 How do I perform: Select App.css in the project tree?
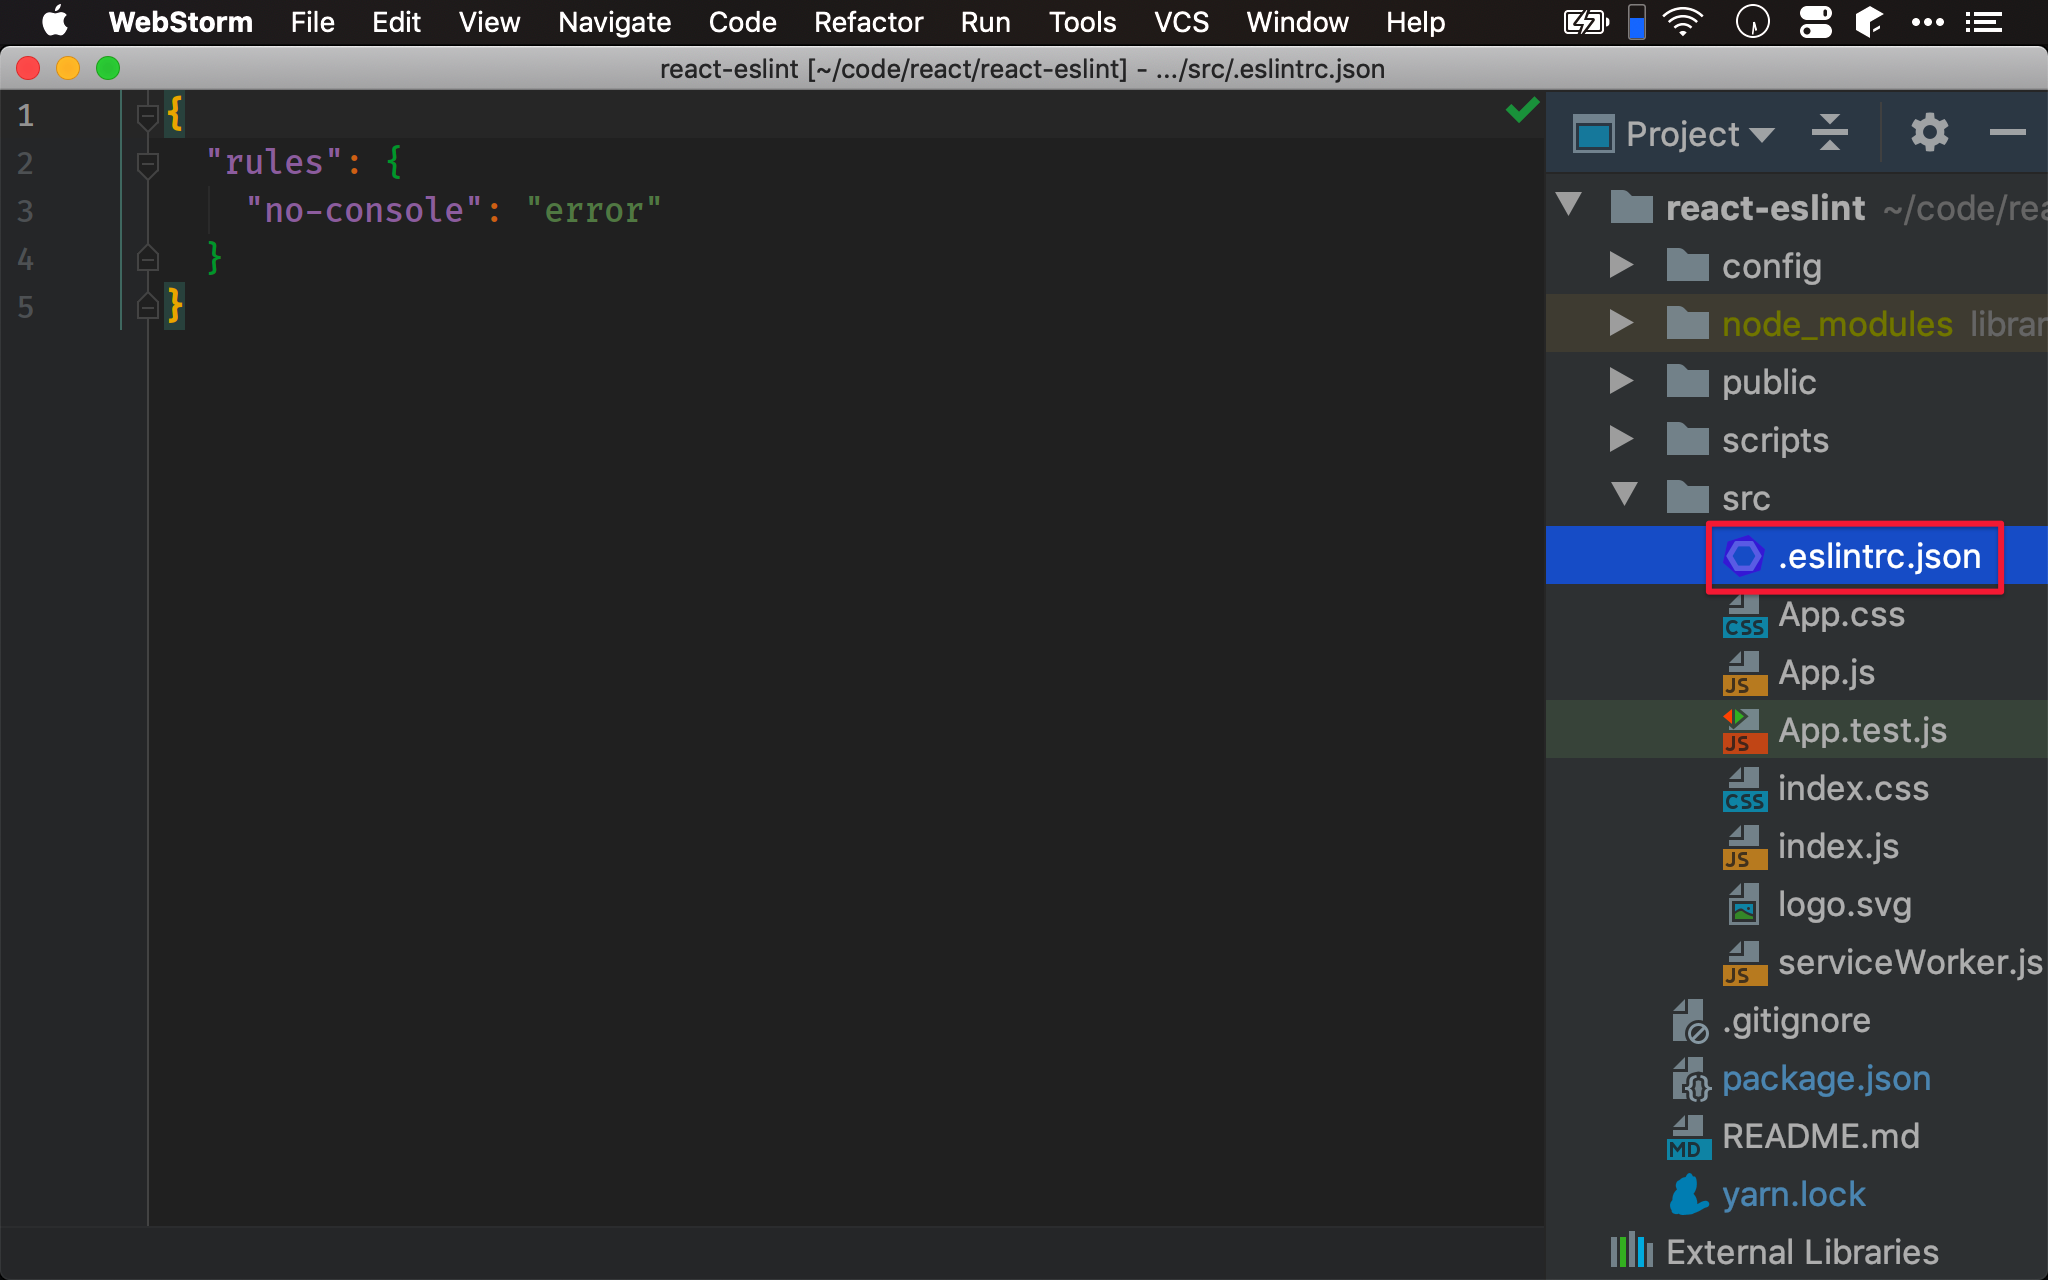coord(1796,613)
